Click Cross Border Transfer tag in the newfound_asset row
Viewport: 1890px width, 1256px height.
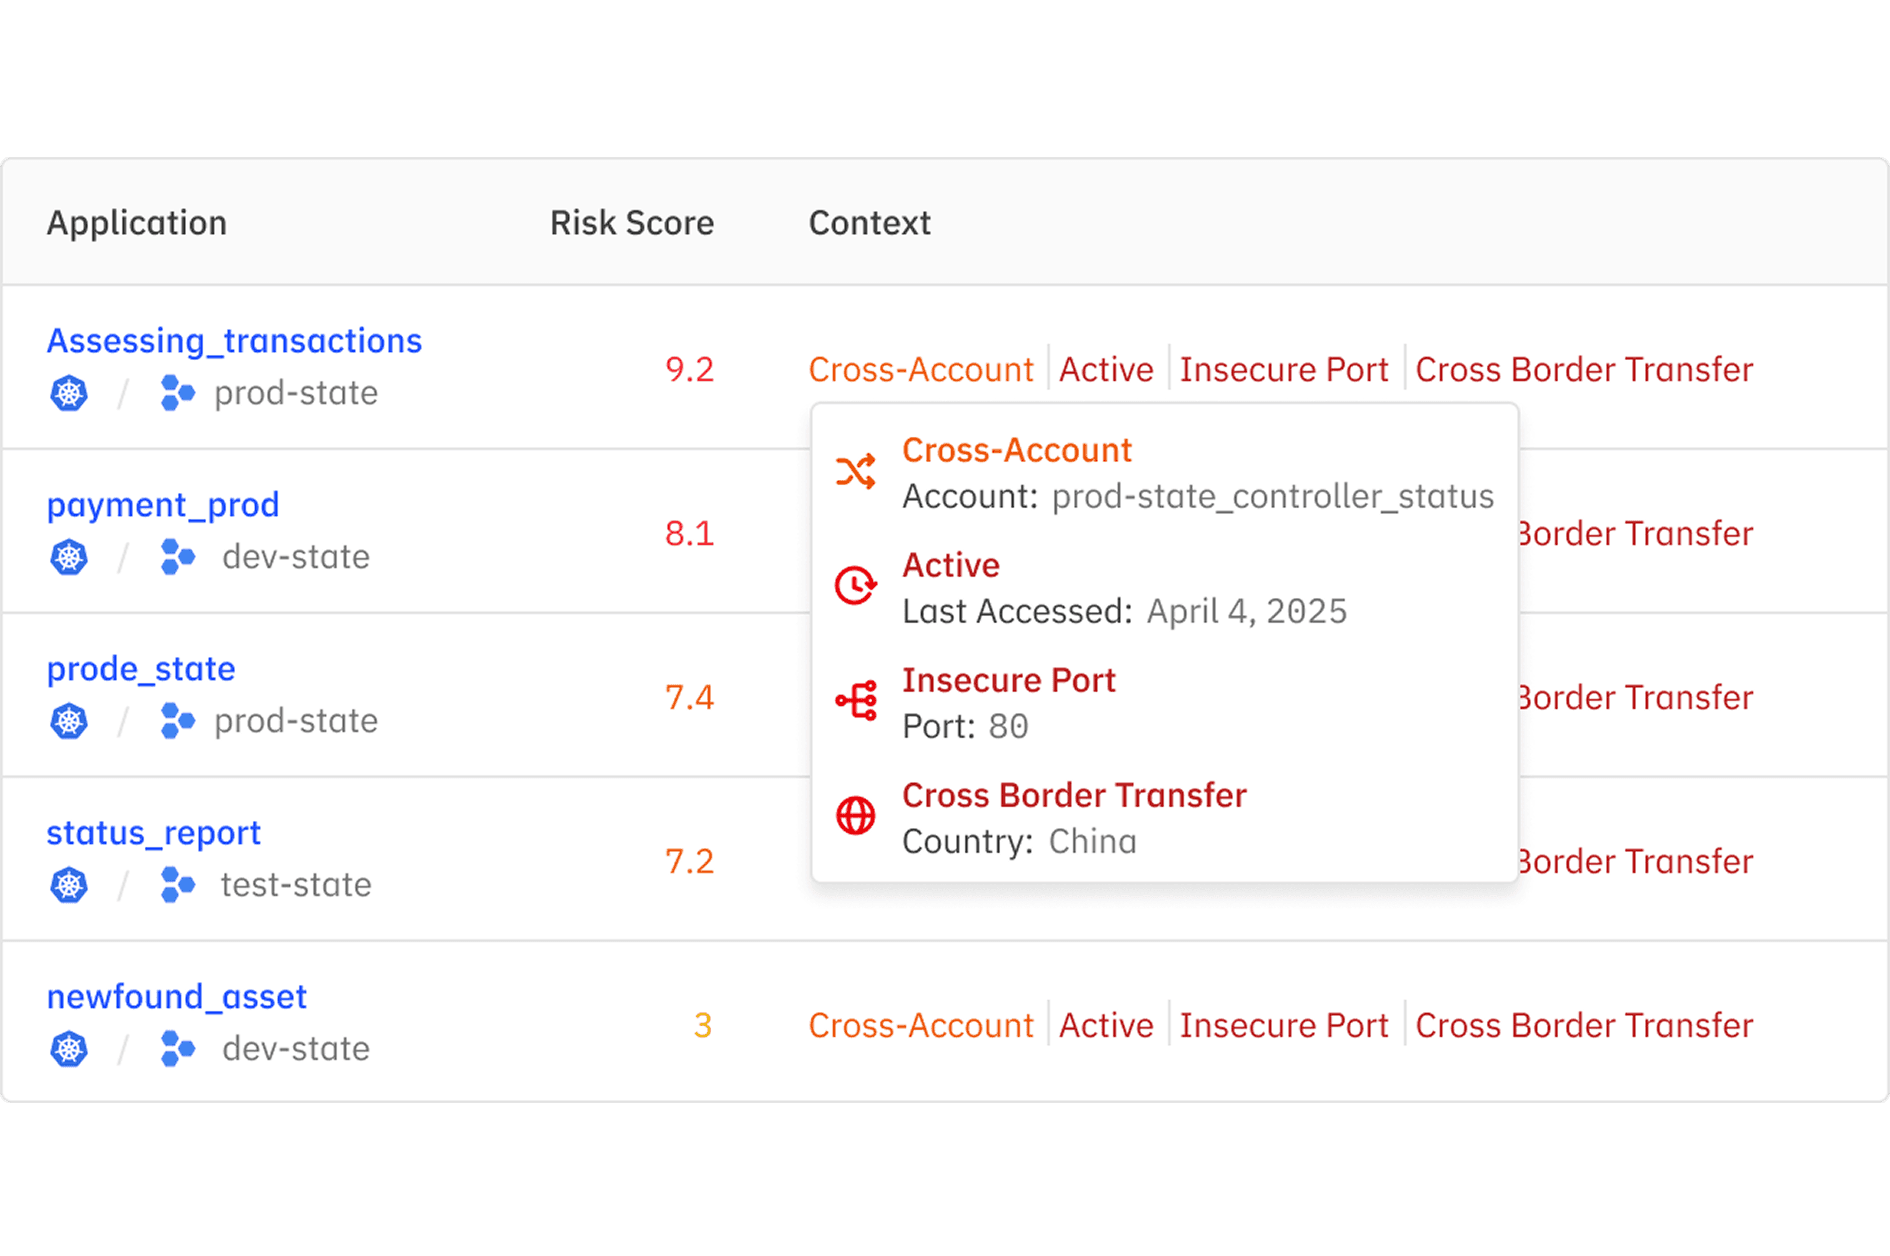[x=1584, y=1026]
